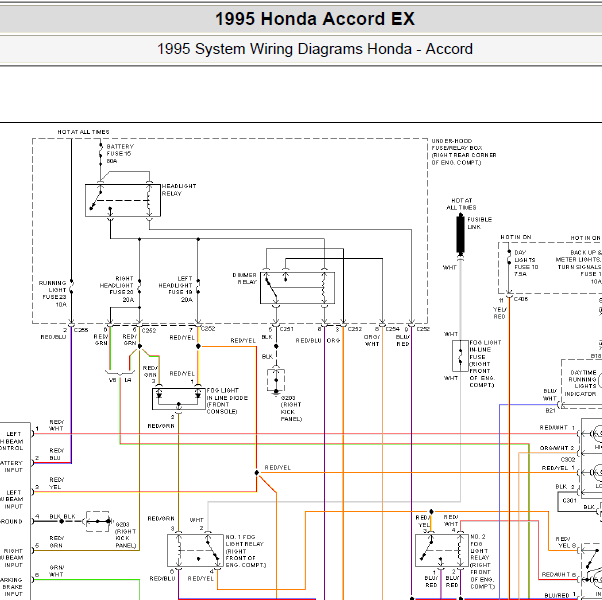Click the 1995 Honda Accord EX title

click(x=315, y=19)
